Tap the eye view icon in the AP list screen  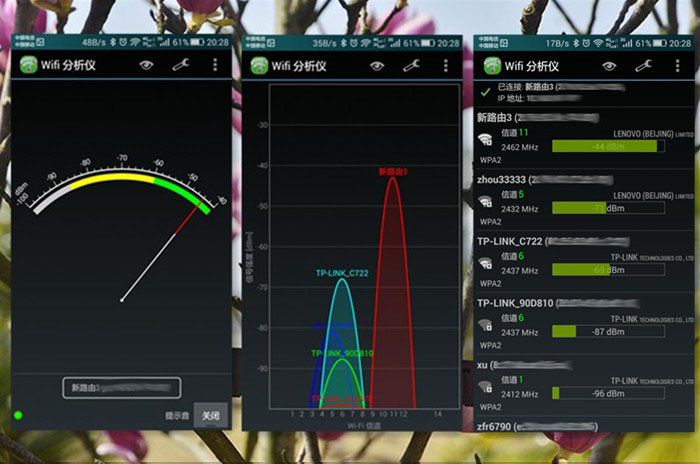[609, 67]
